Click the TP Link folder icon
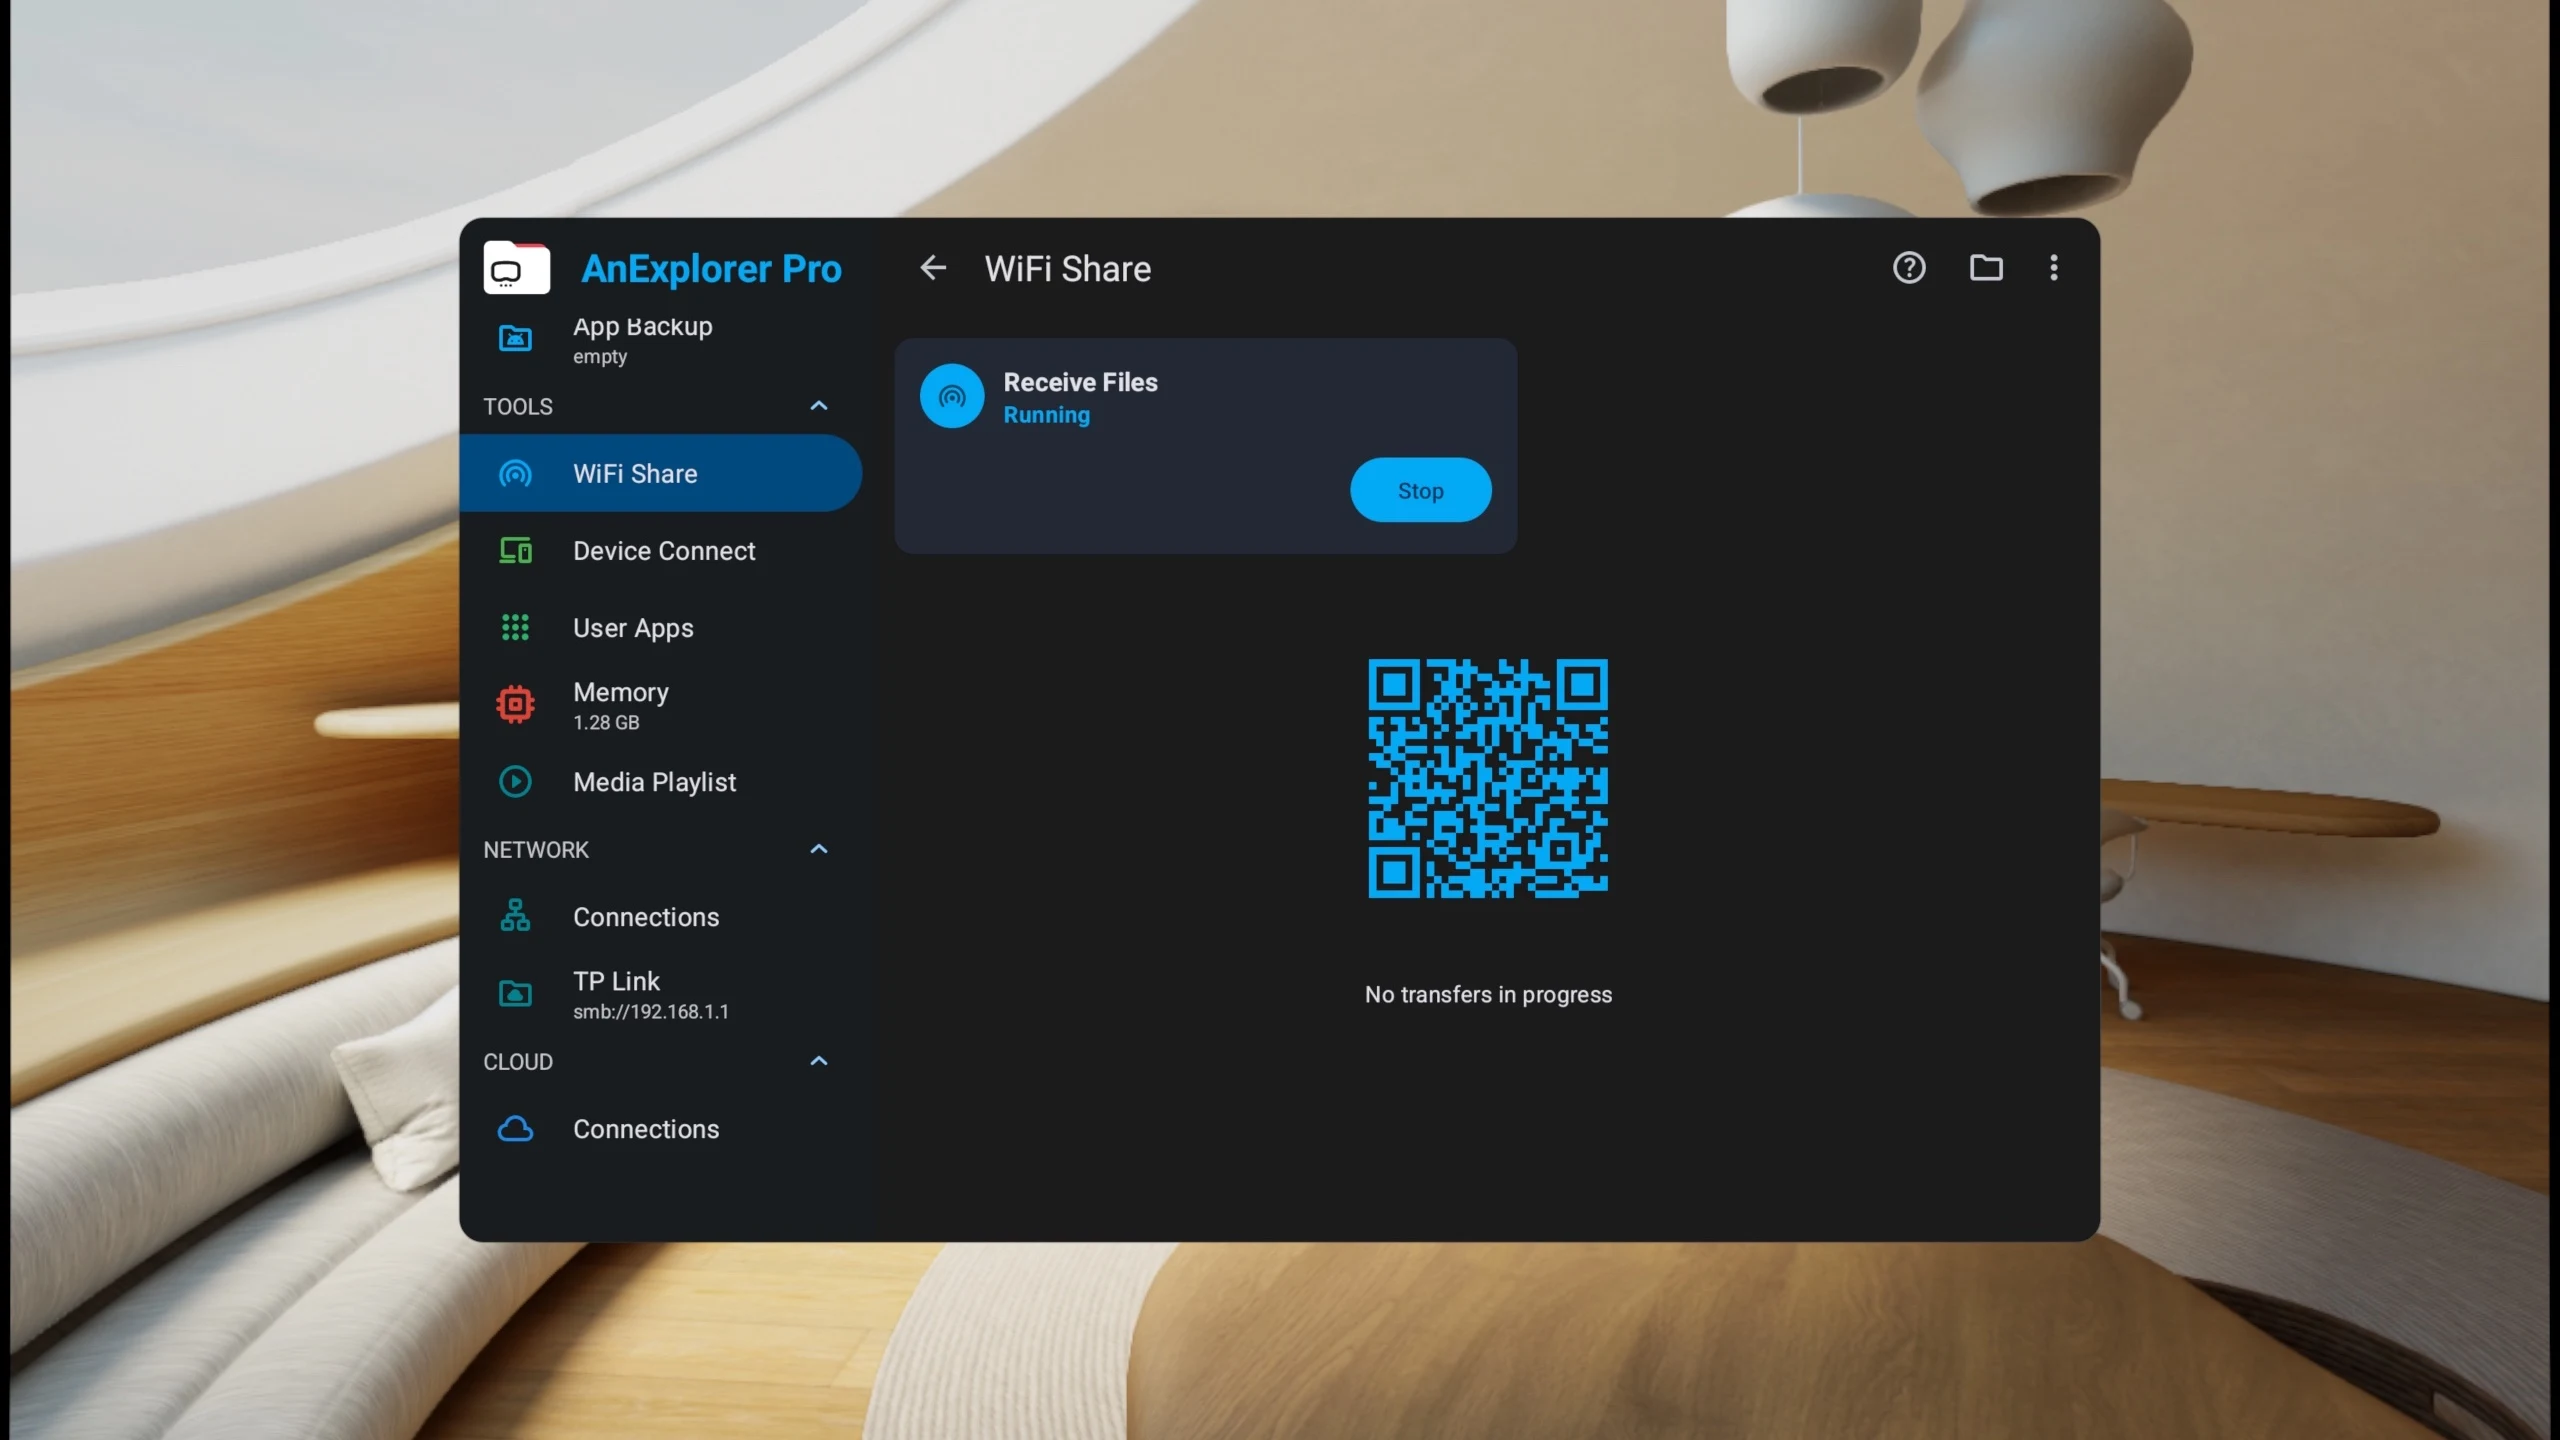The height and width of the screenshot is (1440, 2560). point(515,994)
